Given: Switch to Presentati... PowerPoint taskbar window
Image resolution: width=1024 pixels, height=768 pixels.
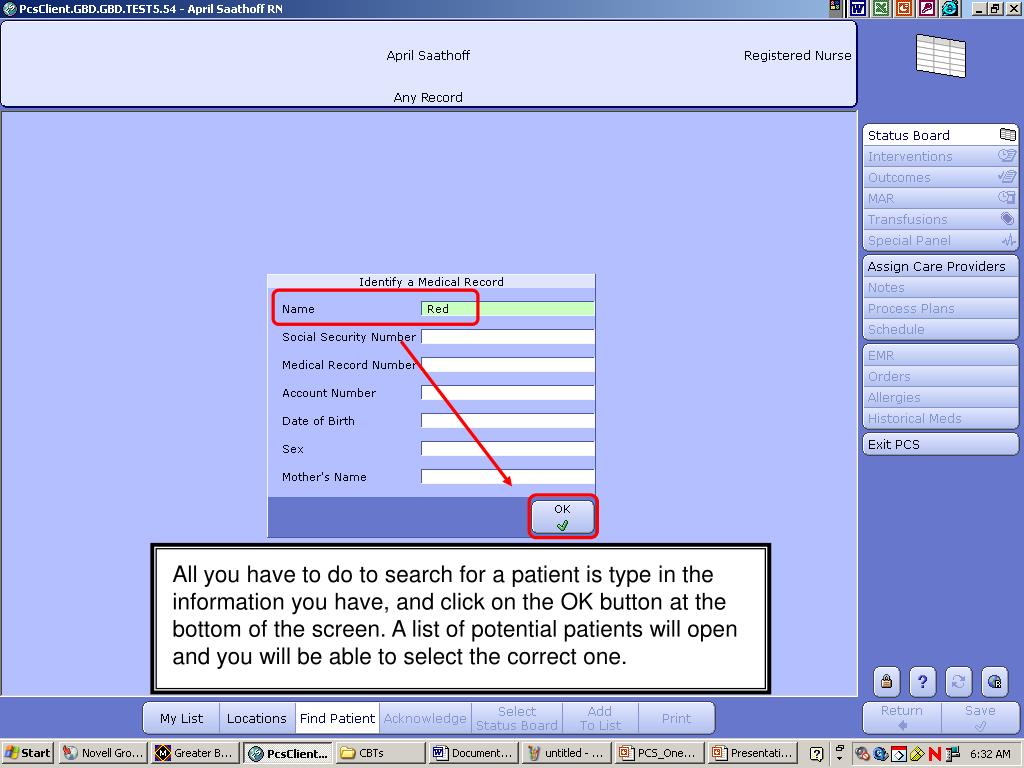Looking at the screenshot, I should (752, 753).
